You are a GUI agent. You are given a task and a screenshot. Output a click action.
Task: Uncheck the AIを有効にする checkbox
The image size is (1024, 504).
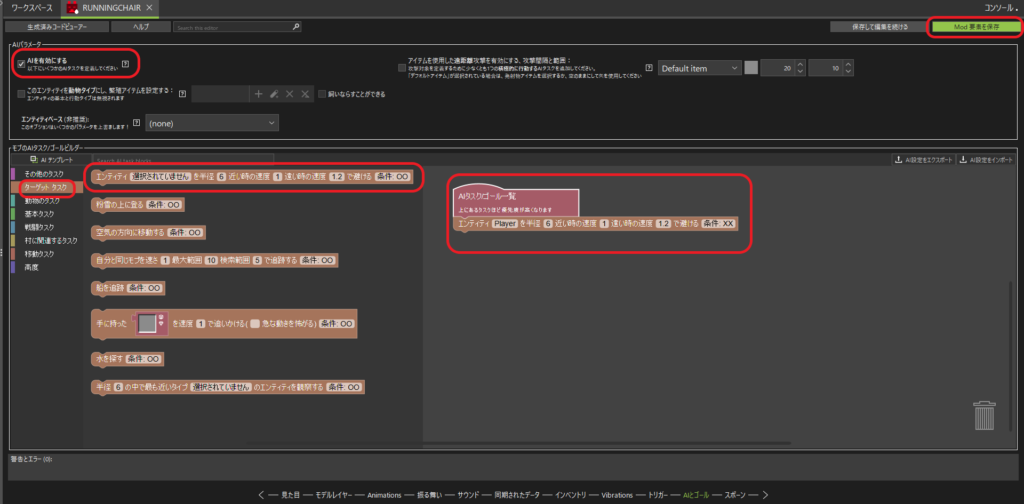[21, 64]
